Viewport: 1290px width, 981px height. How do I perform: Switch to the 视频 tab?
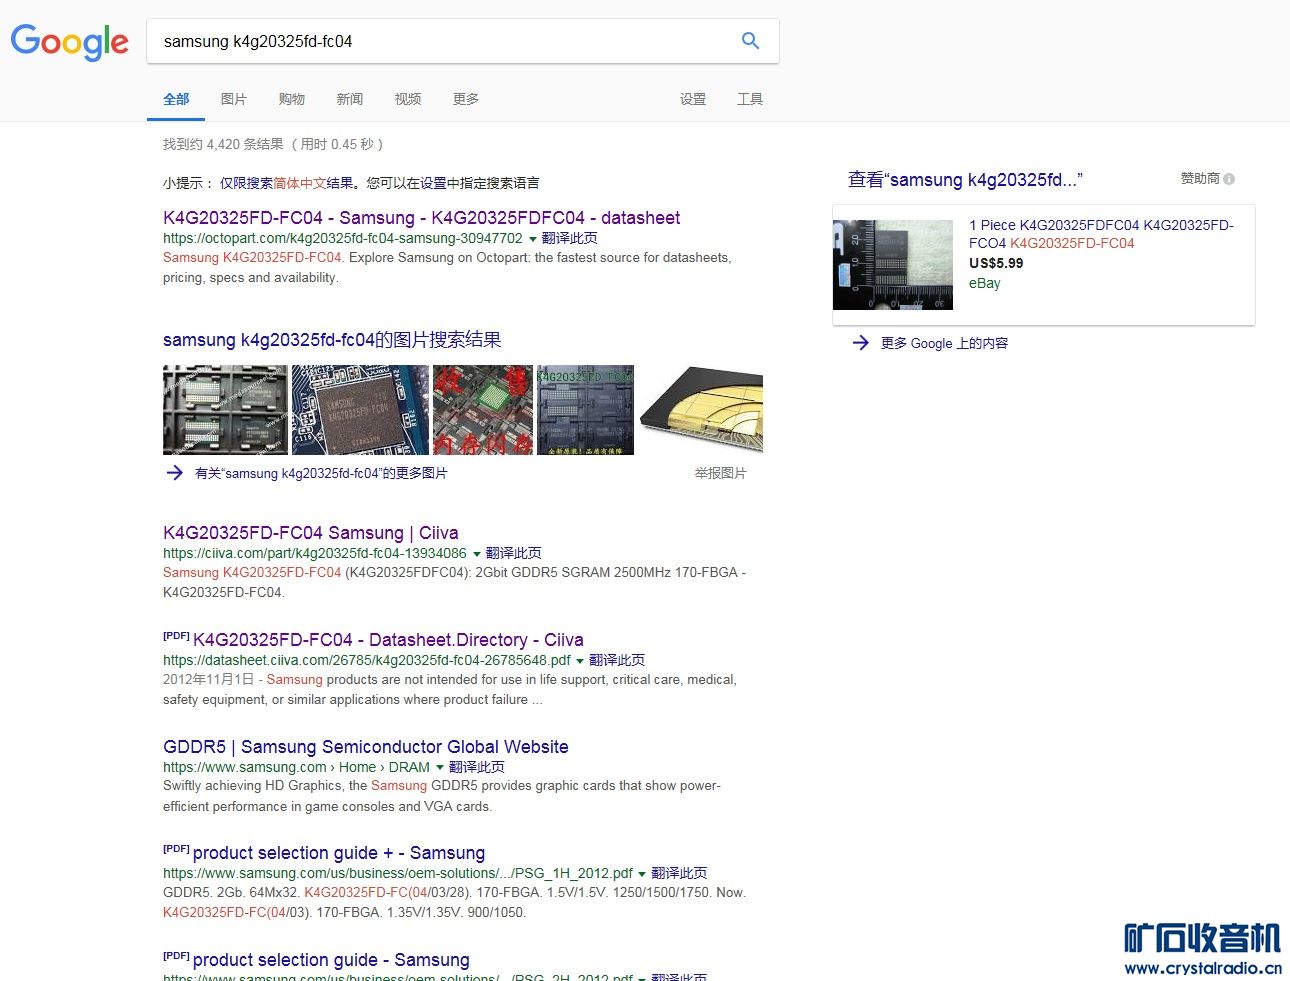408,99
